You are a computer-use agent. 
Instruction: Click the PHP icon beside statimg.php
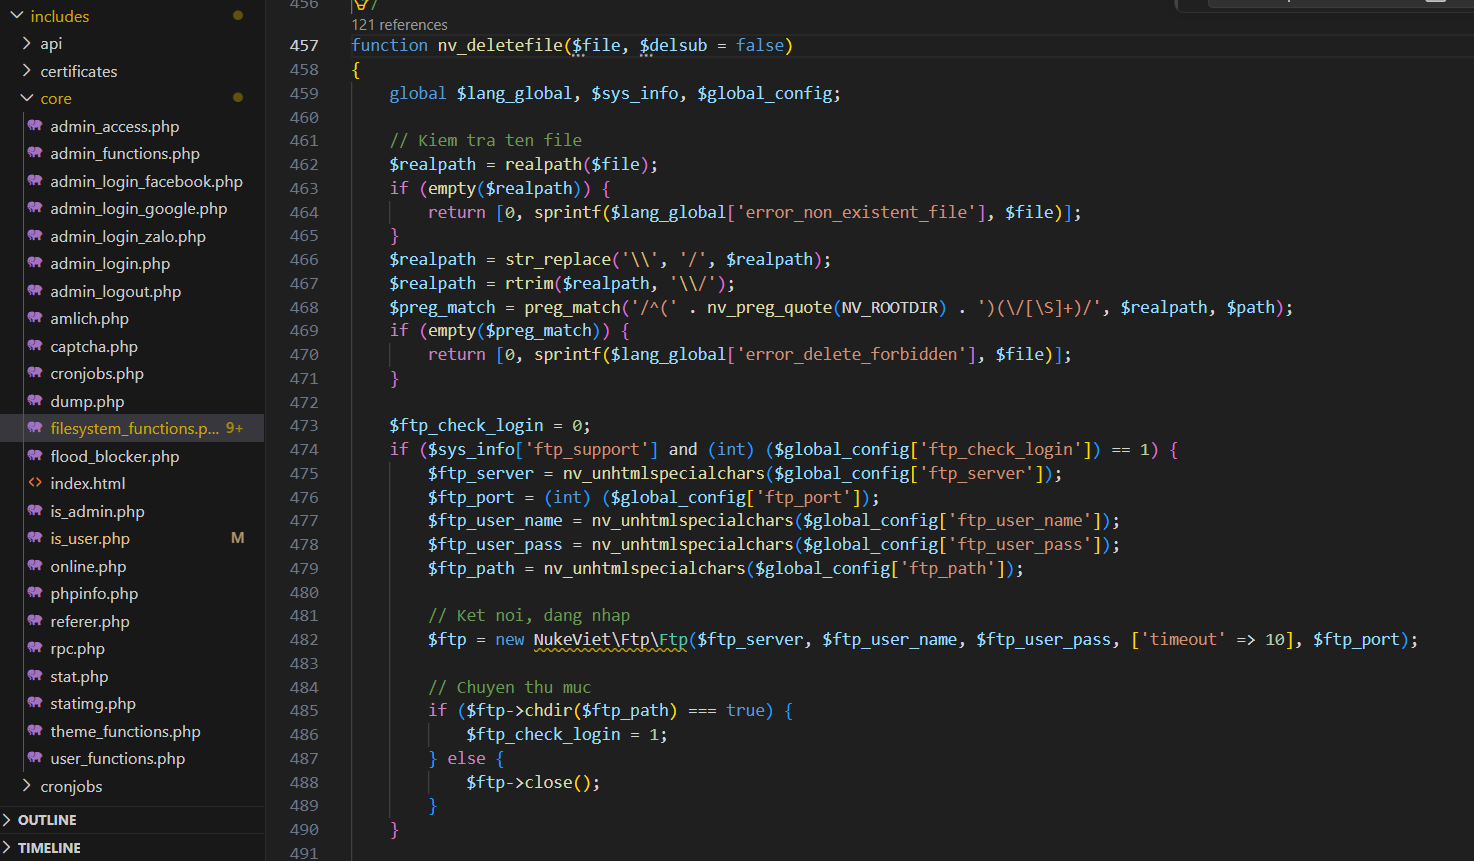35,703
